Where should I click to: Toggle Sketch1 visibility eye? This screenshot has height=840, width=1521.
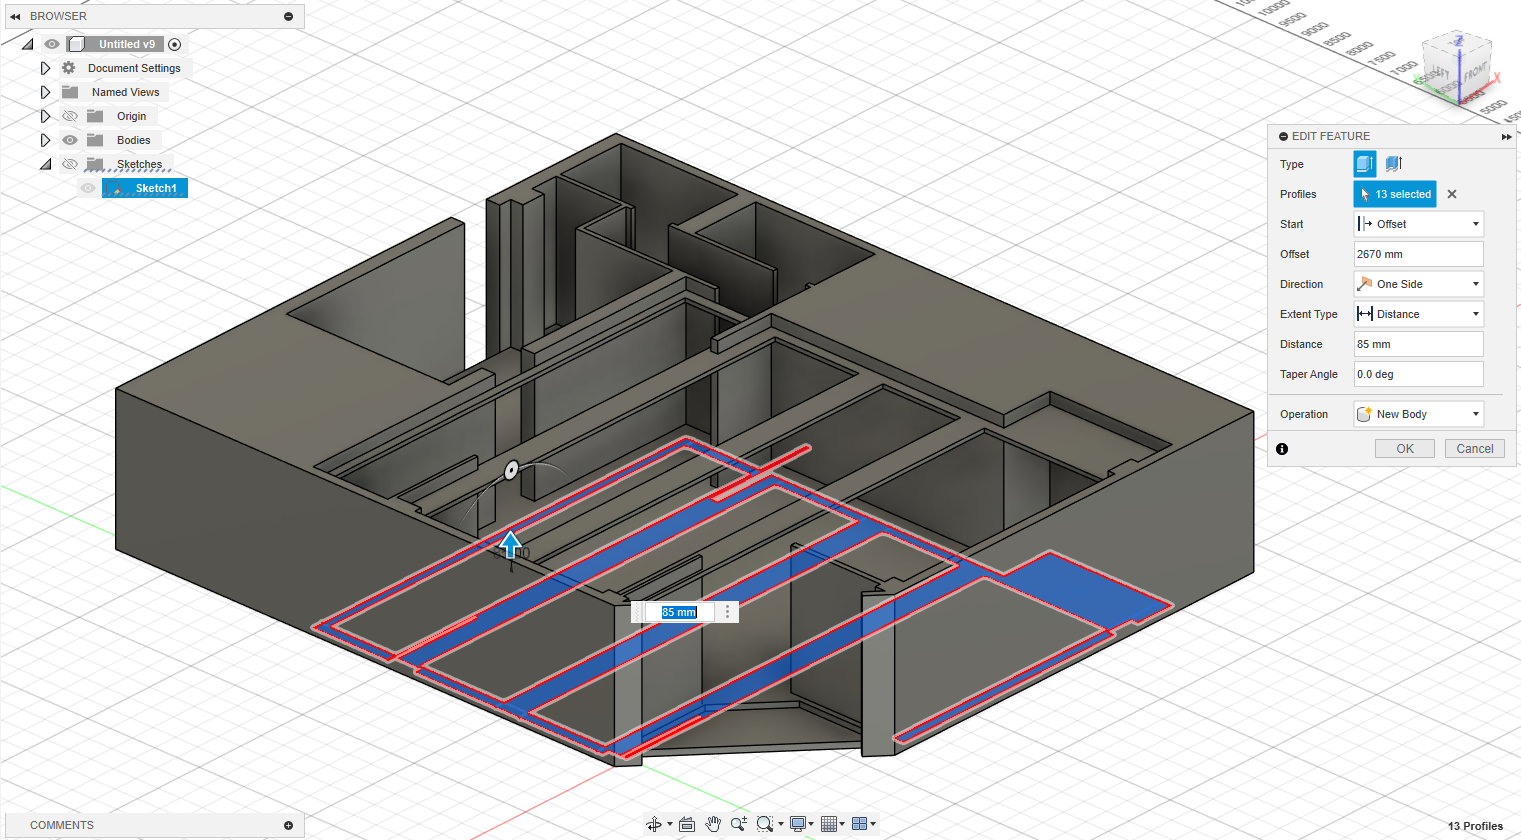click(x=88, y=188)
